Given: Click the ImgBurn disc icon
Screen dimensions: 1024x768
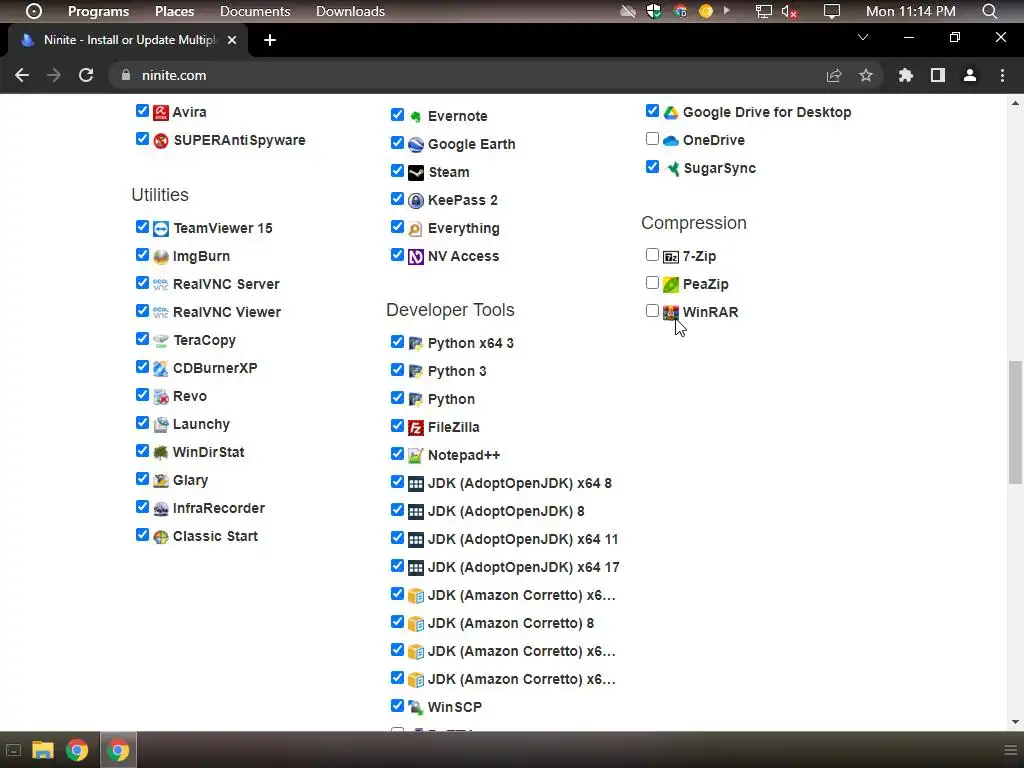Looking at the screenshot, I should tap(161, 257).
